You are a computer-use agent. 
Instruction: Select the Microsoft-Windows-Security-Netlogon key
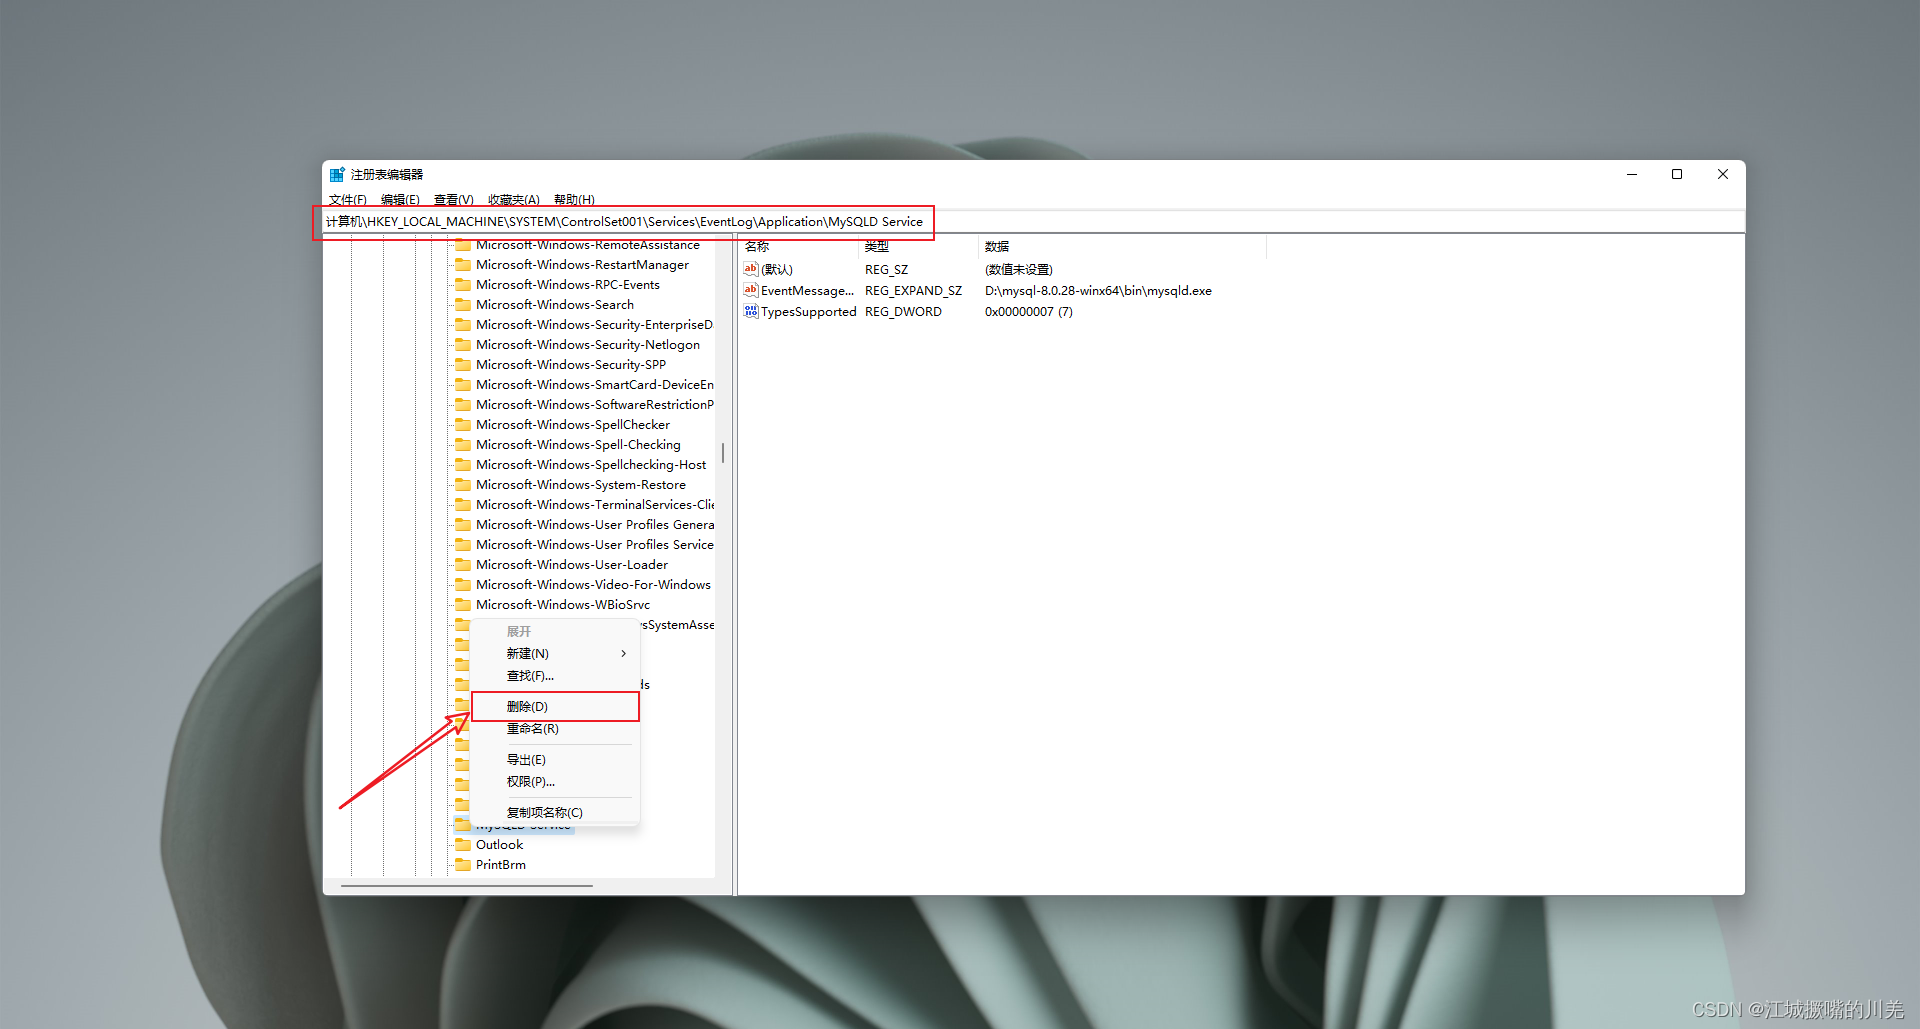pyautogui.click(x=588, y=345)
